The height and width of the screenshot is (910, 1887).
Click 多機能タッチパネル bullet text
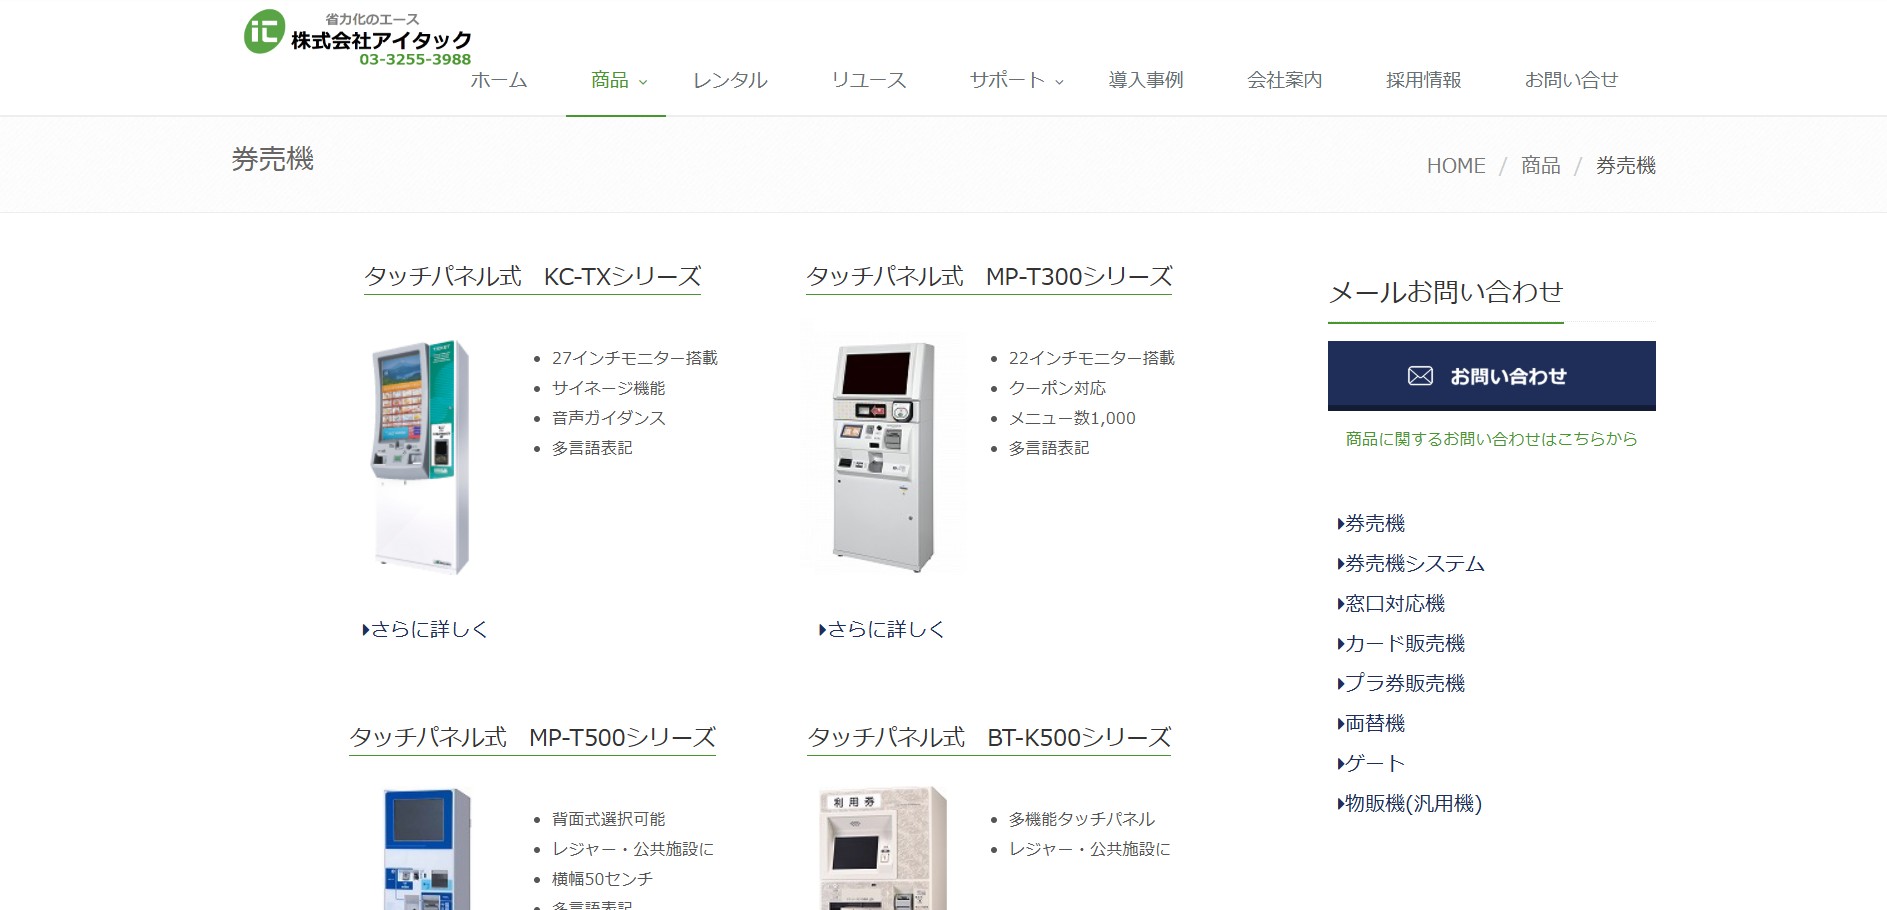tap(1082, 819)
